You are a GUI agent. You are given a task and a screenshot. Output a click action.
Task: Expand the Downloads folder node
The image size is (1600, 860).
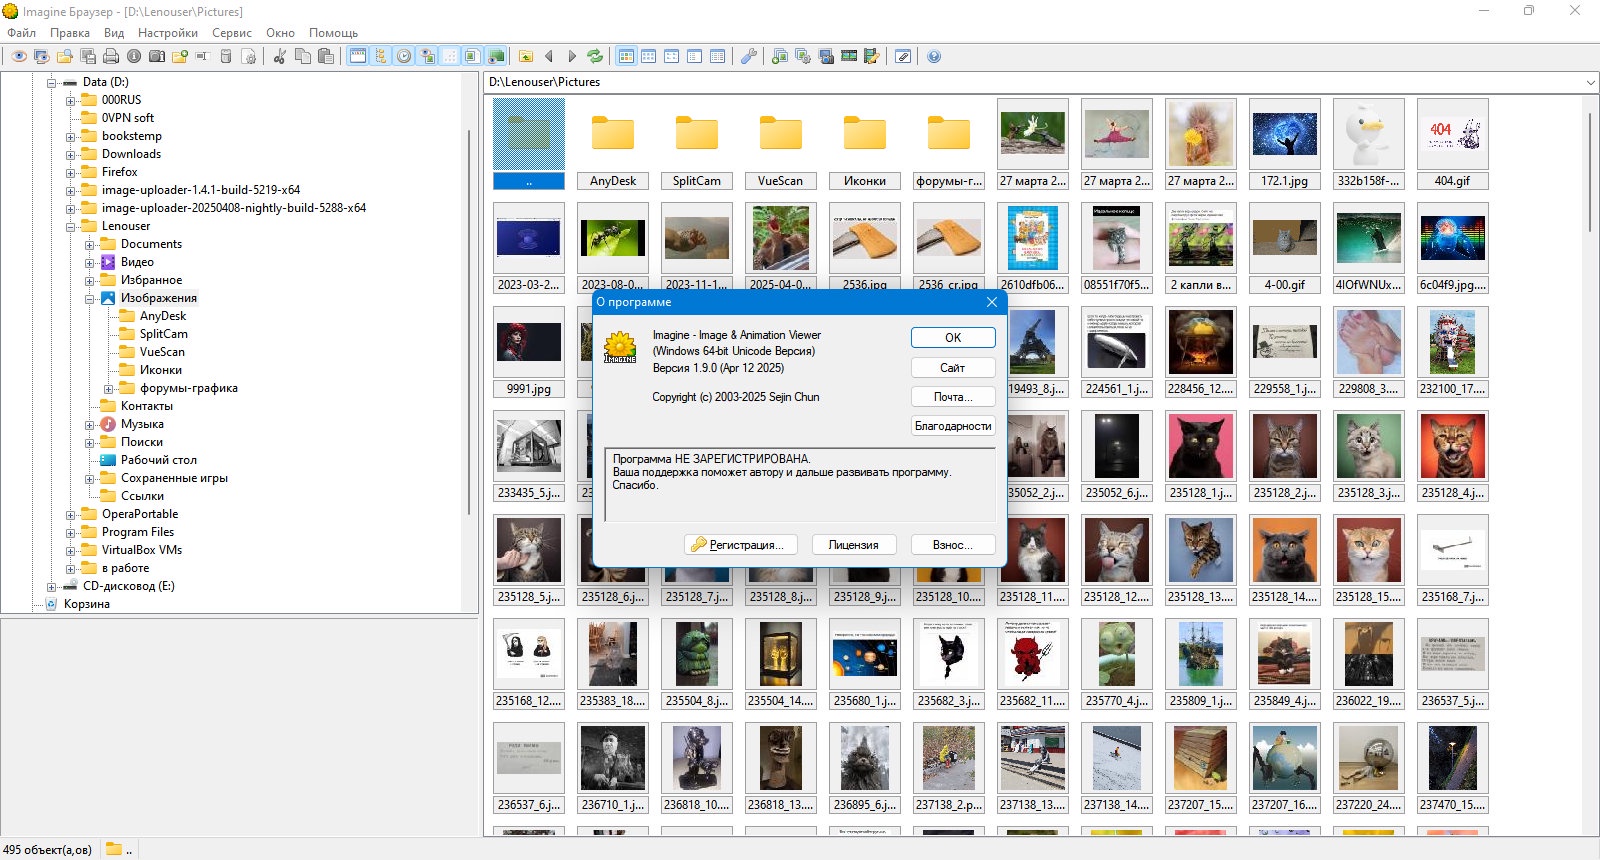point(71,155)
